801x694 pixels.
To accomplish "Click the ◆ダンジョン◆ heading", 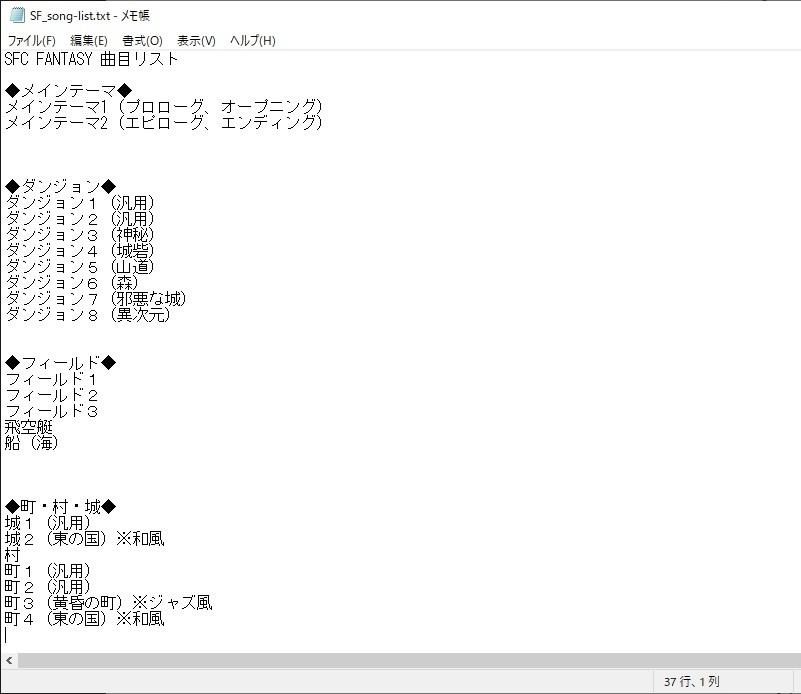I will [60, 186].
